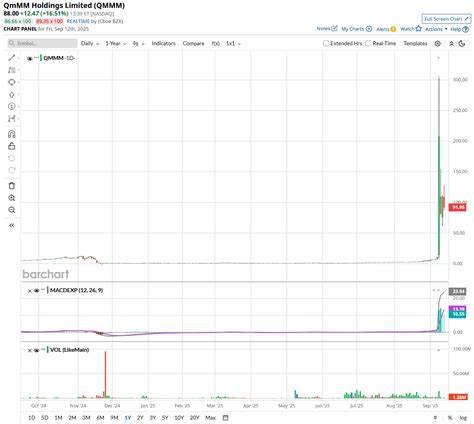
Task: Remove the MACDEXP indicator pane
Action: pos(30,291)
